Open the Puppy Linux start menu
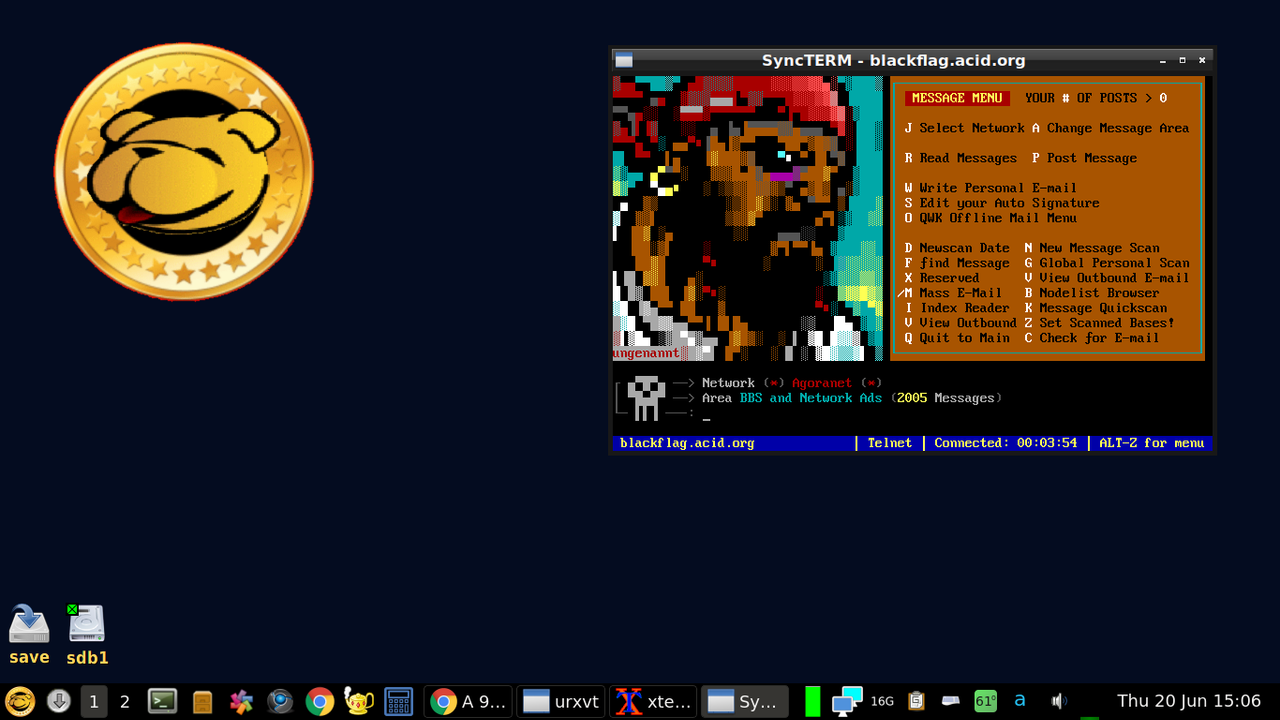This screenshot has width=1280, height=720. pyautogui.click(x=19, y=701)
